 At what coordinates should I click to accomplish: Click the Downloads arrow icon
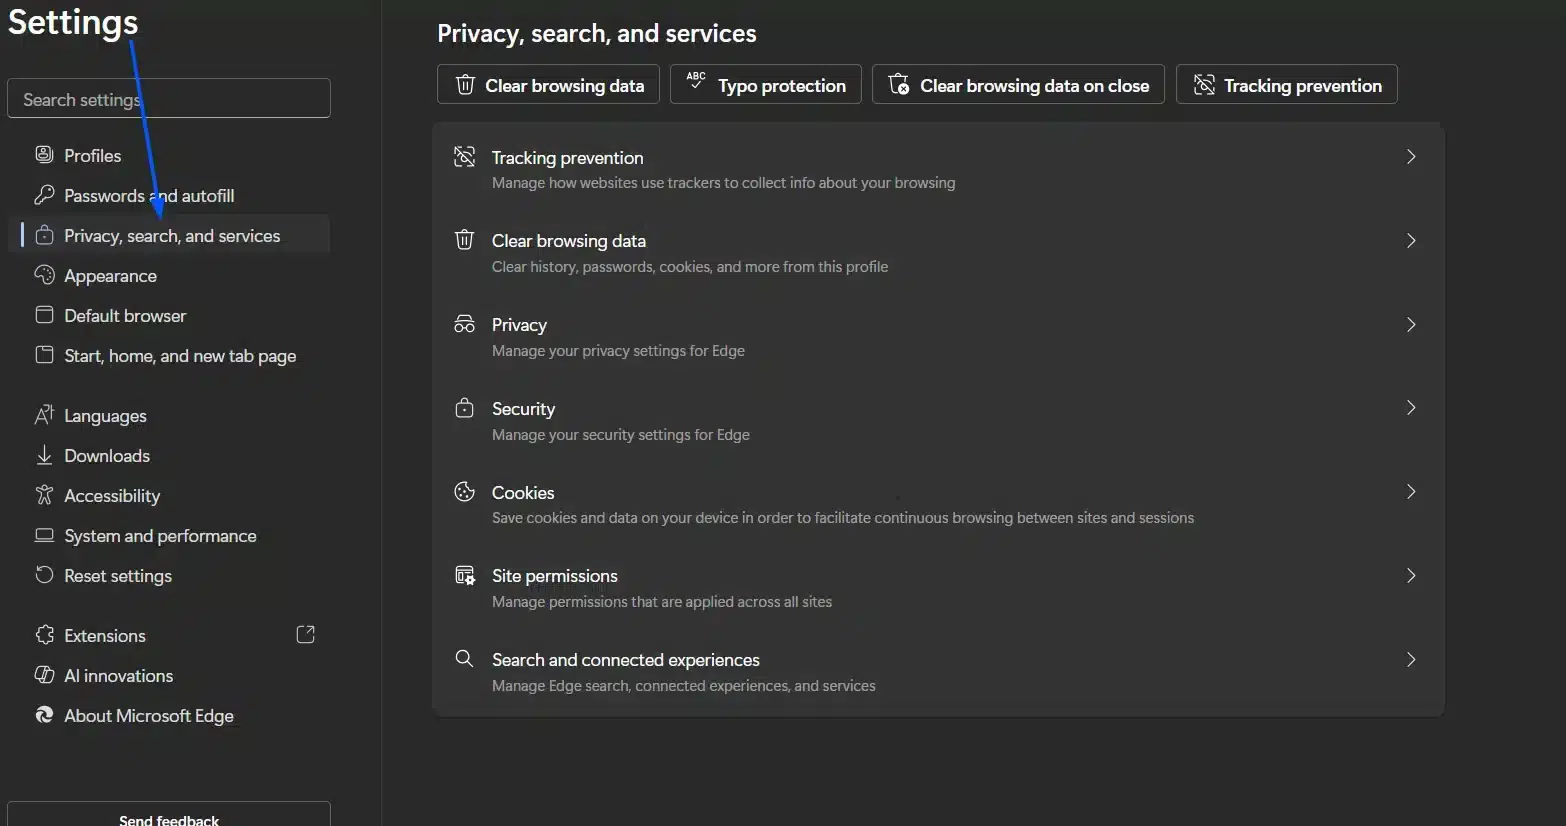click(44, 455)
